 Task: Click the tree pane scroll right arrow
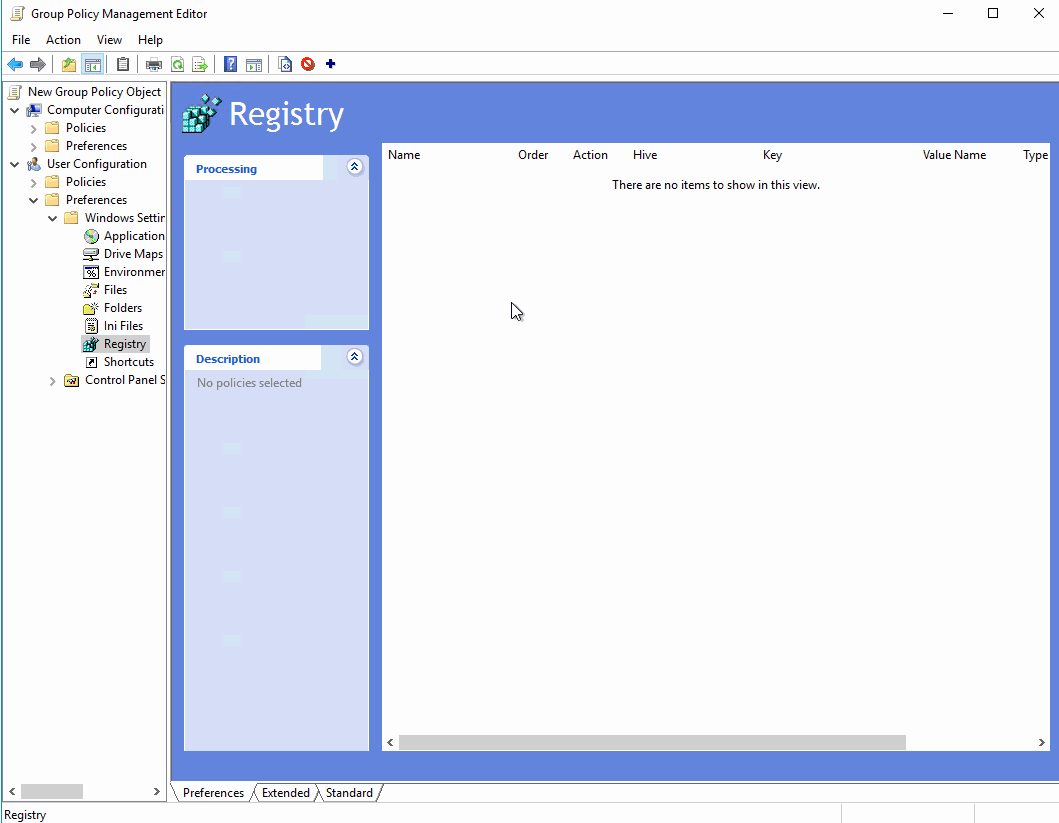point(157,791)
